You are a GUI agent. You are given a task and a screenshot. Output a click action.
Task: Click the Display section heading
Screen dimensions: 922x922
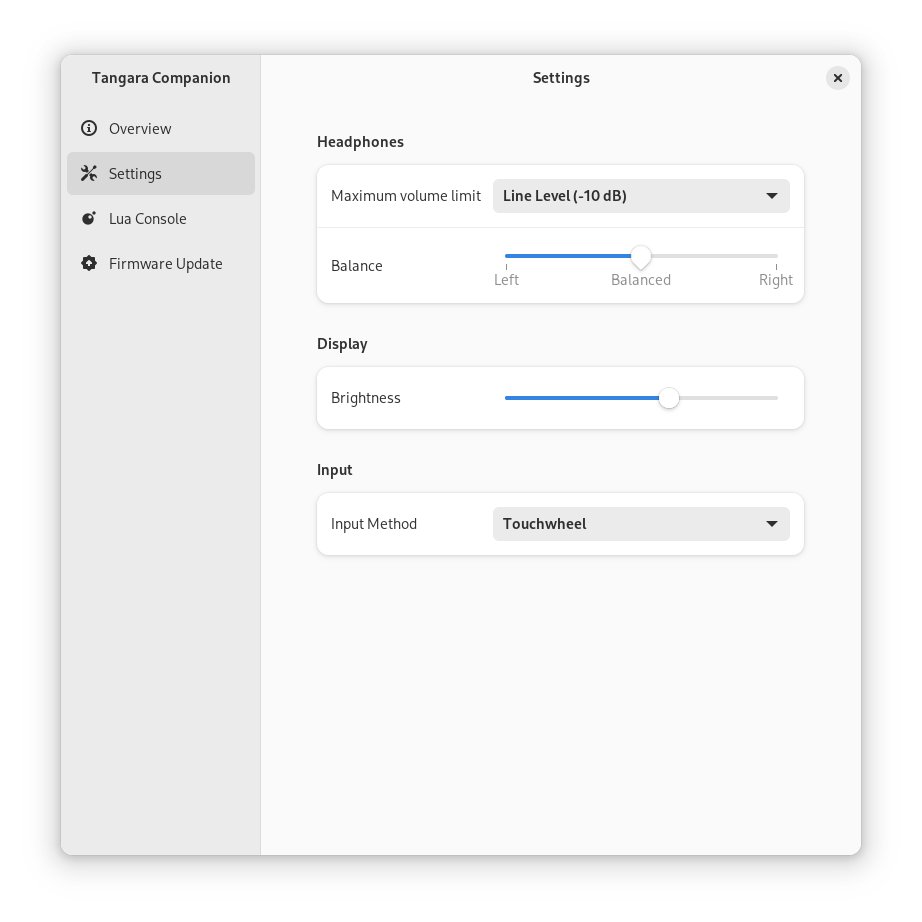click(x=342, y=344)
